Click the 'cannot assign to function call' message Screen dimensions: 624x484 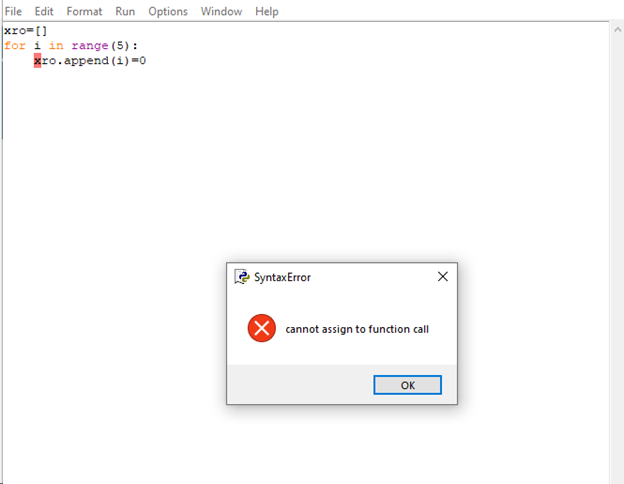357,329
